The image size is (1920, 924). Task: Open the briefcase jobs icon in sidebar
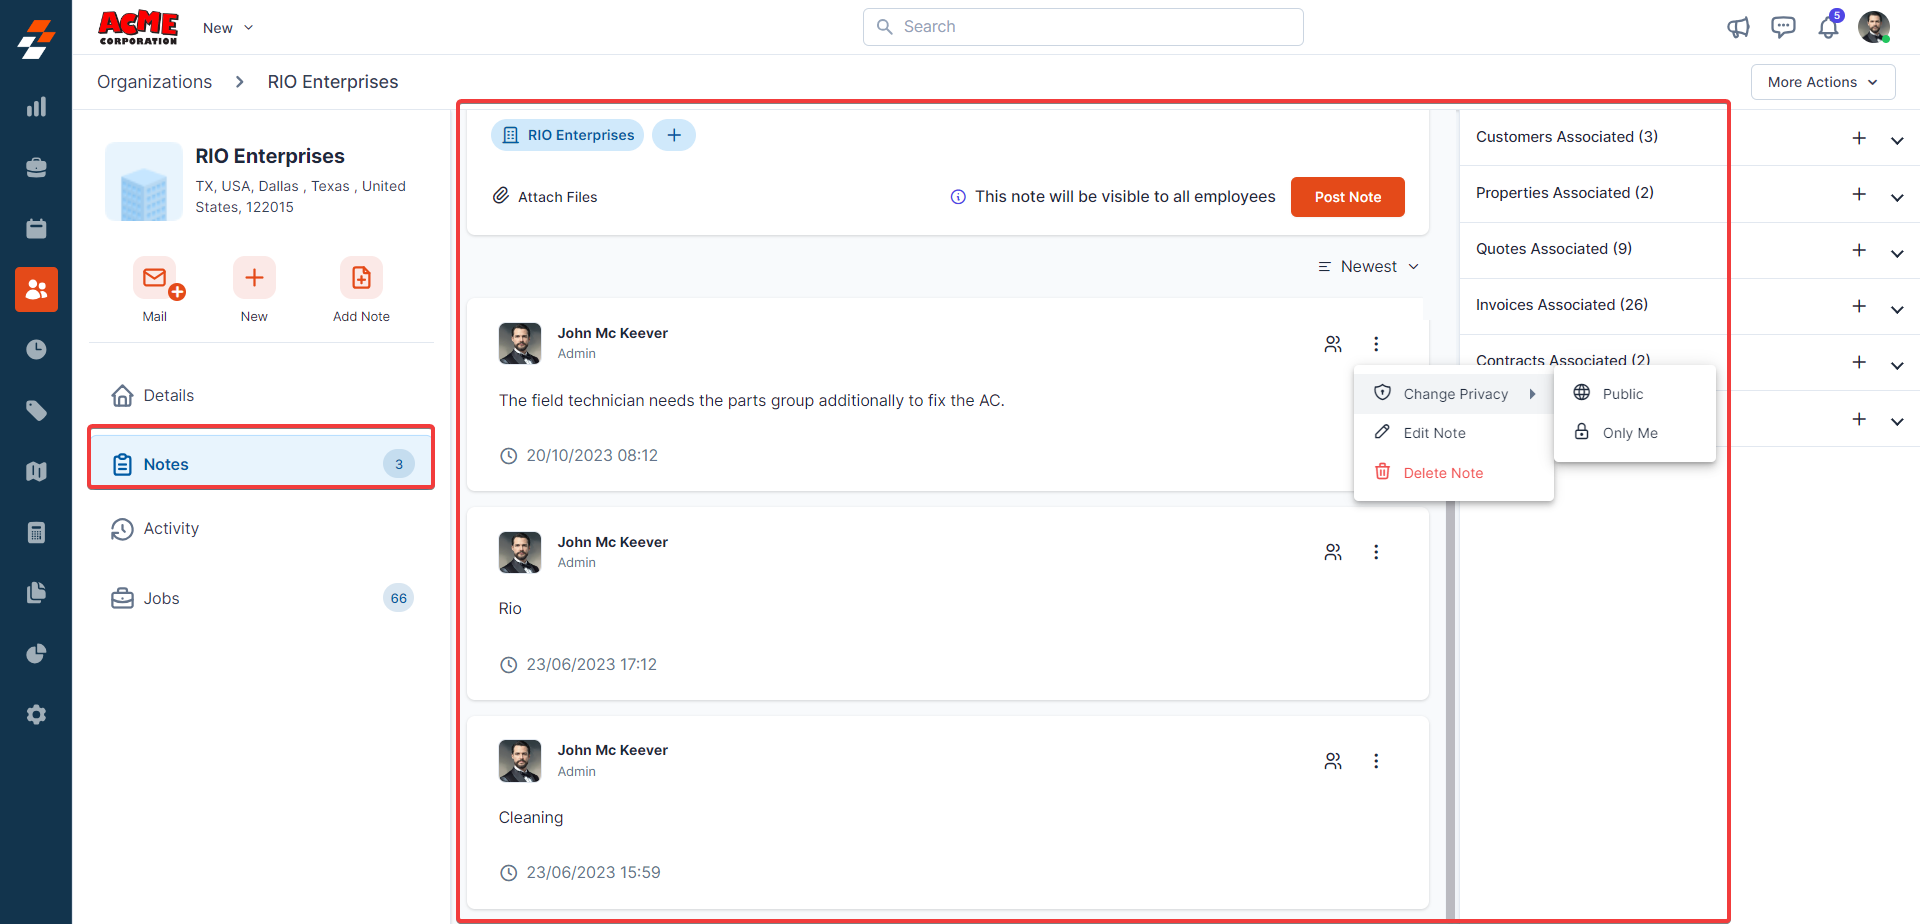pos(36,168)
